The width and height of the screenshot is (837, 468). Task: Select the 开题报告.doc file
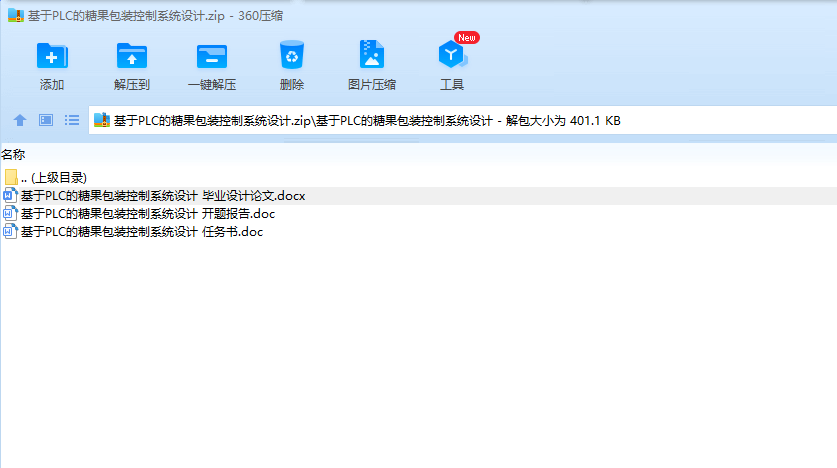(x=148, y=214)
